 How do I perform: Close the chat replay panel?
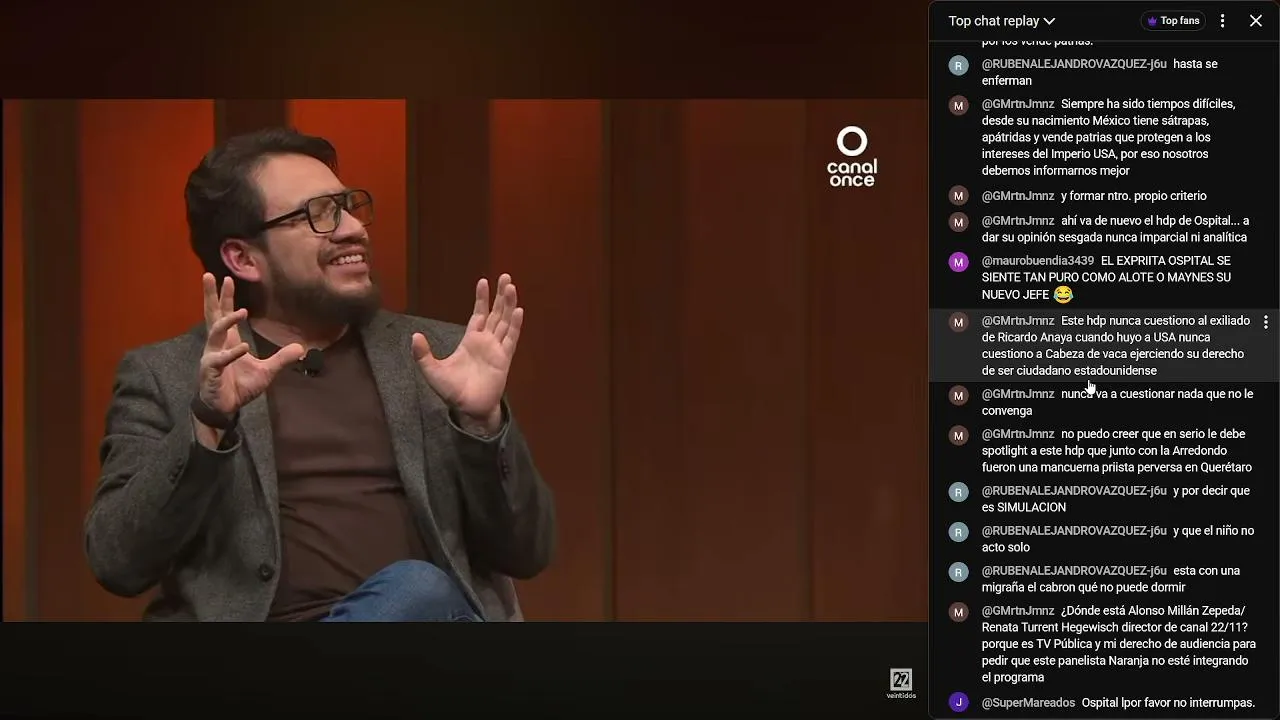1256,21
